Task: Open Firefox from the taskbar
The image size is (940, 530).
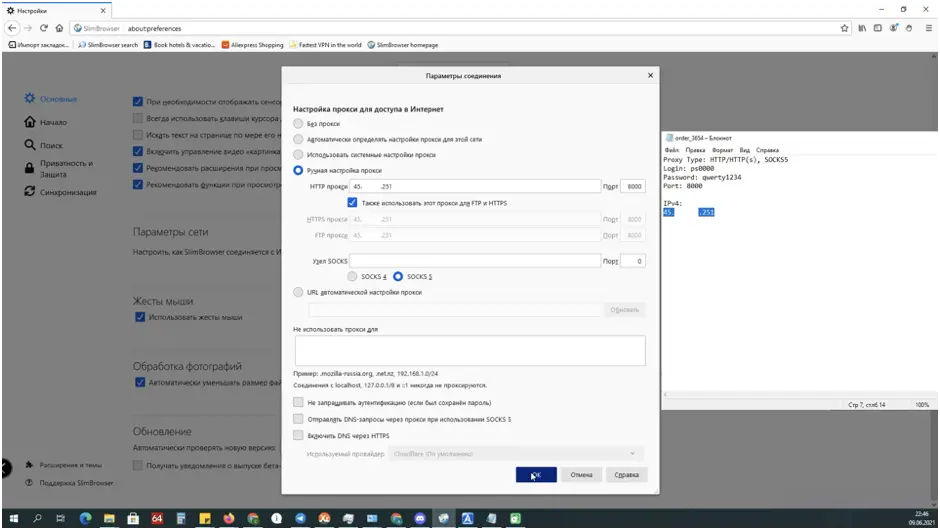Action: [x=228, y=519]
